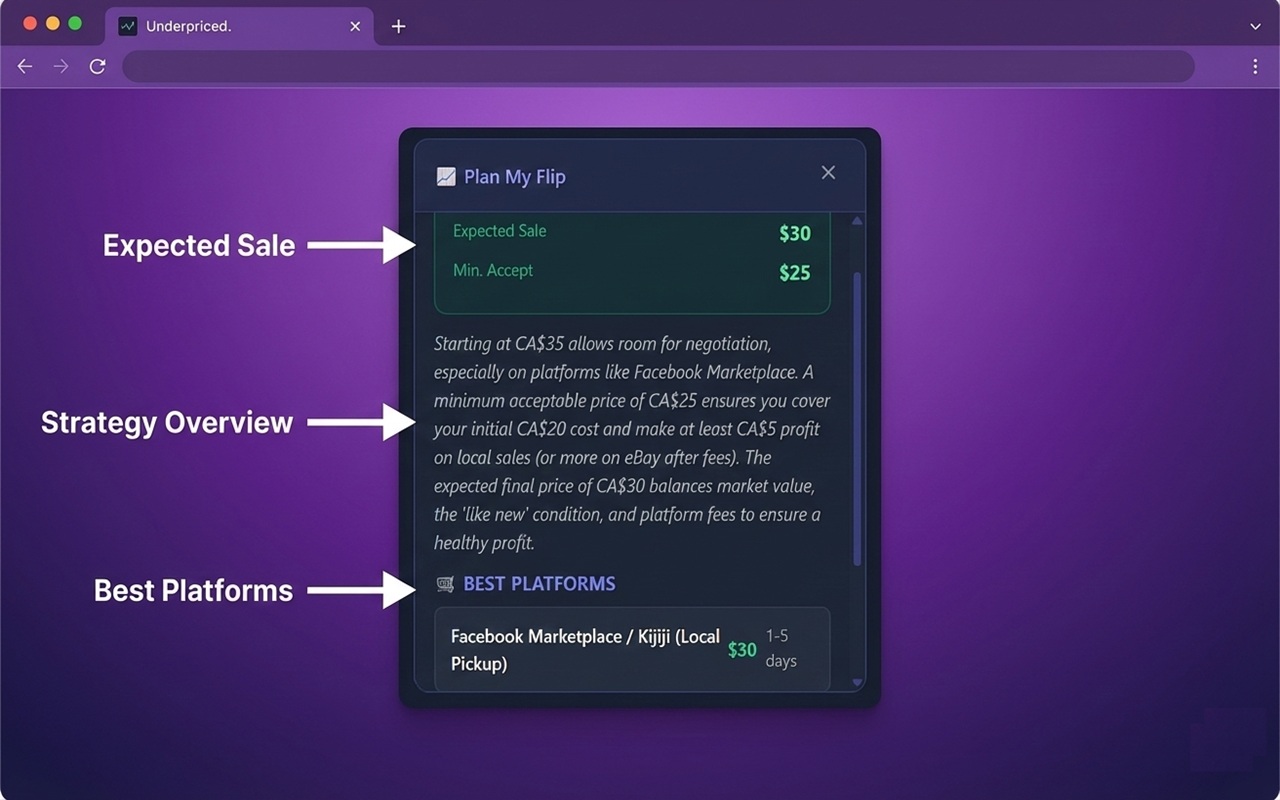Open a new browser tab with the plus

click(398, 27)
